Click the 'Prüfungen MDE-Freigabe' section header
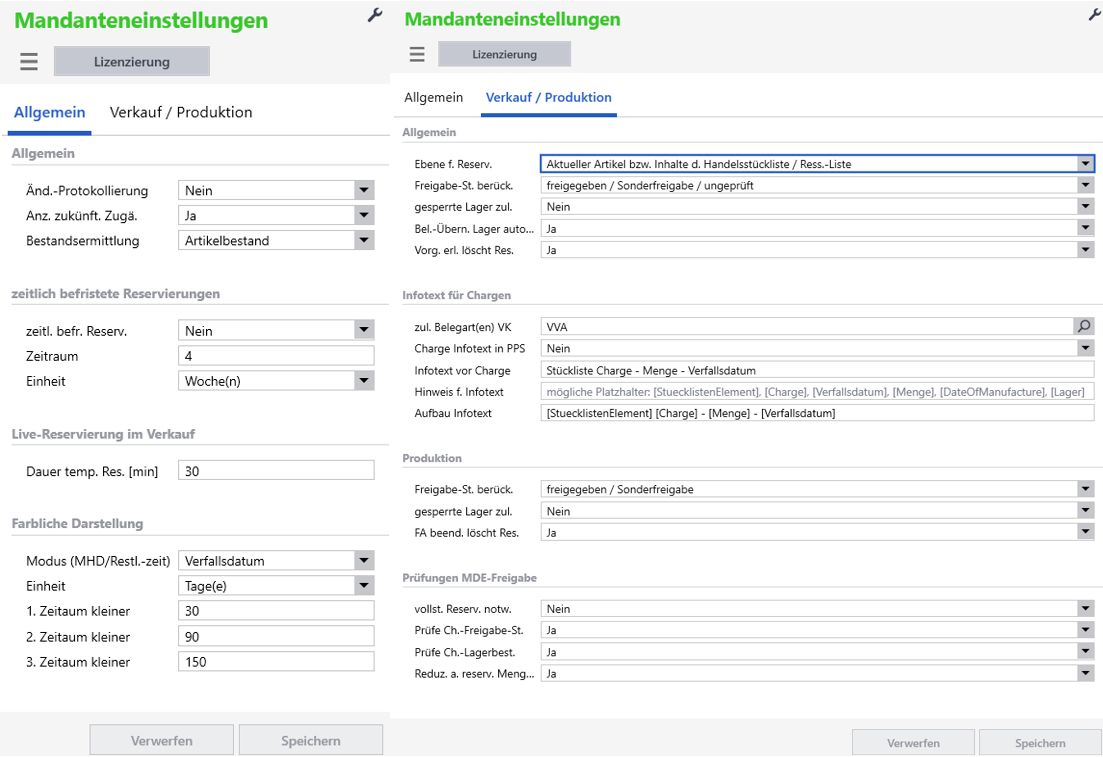1103x757 pixels. tap(469, 578)
